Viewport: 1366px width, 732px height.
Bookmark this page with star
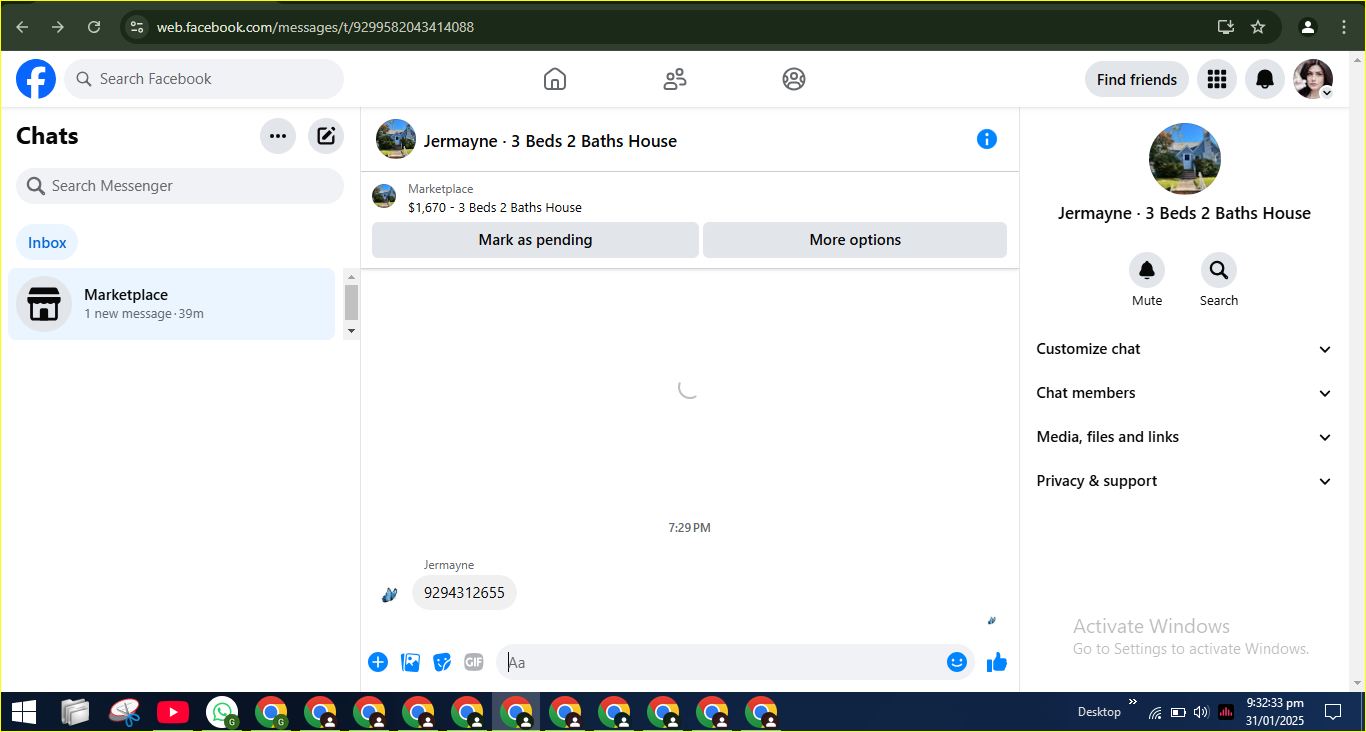1258,27
